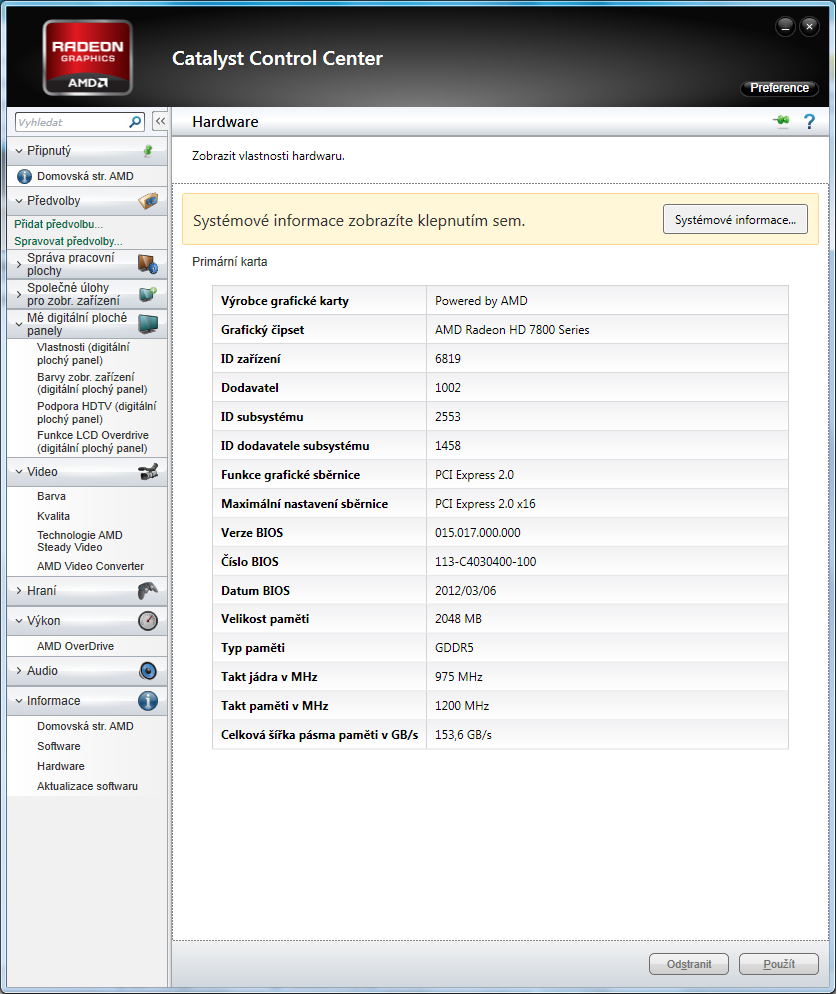Click the Správa pracovní plochy desktop icon
Viewport: 837px width, 994px height.
148,264
